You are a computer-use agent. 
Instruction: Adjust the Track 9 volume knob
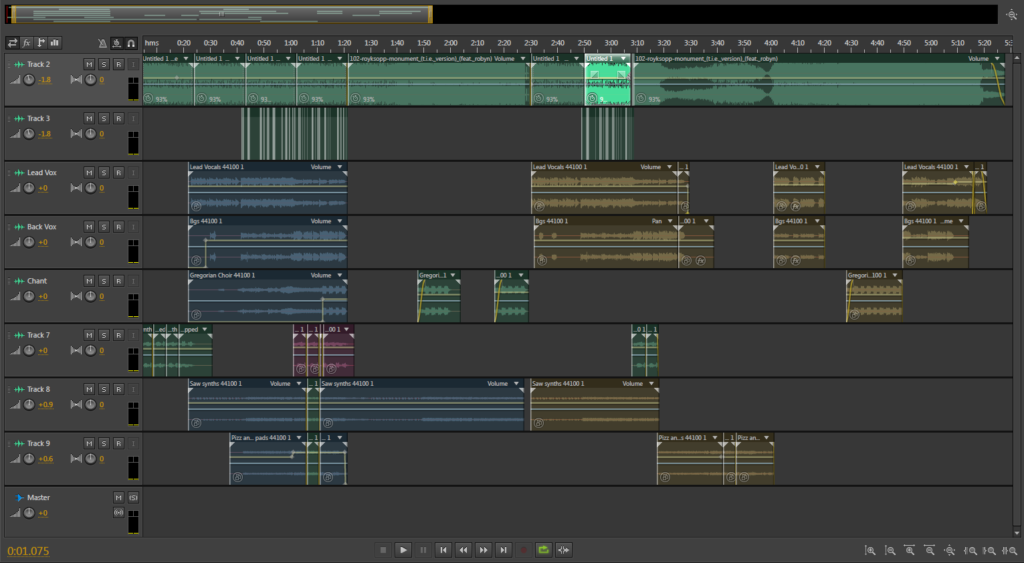tap(28, 459)
